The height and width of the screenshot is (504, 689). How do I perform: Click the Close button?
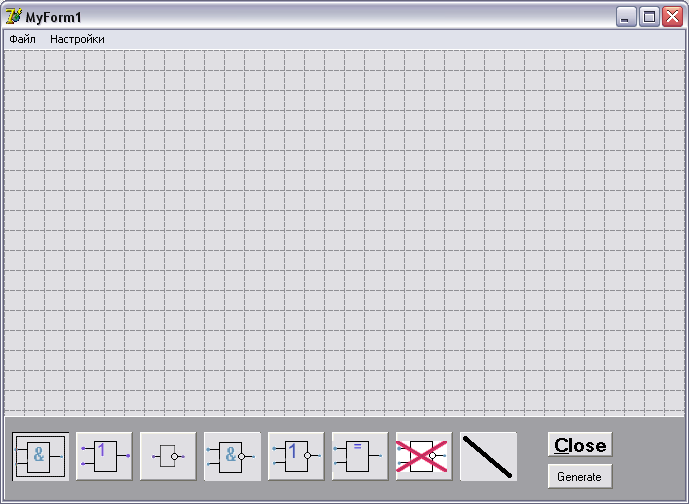point(580,445)
